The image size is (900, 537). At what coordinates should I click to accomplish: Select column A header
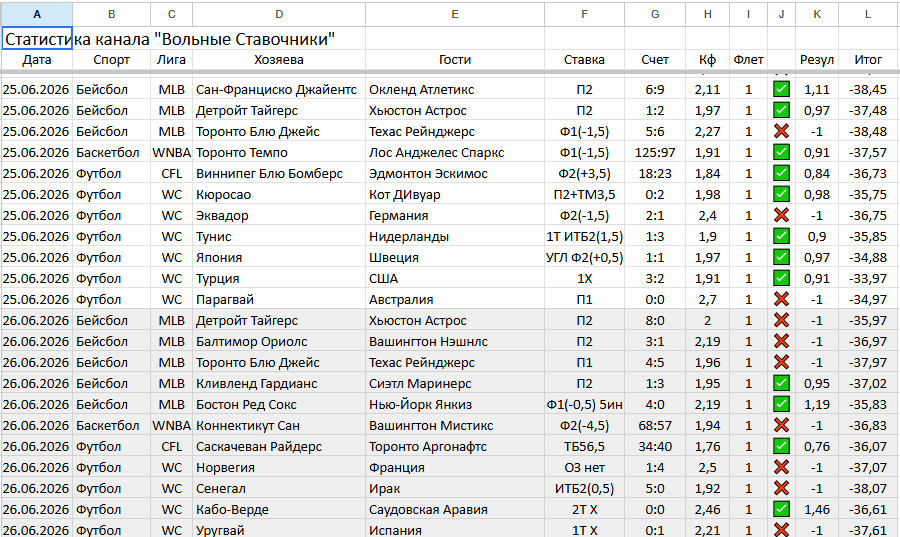tap(37, 14)
